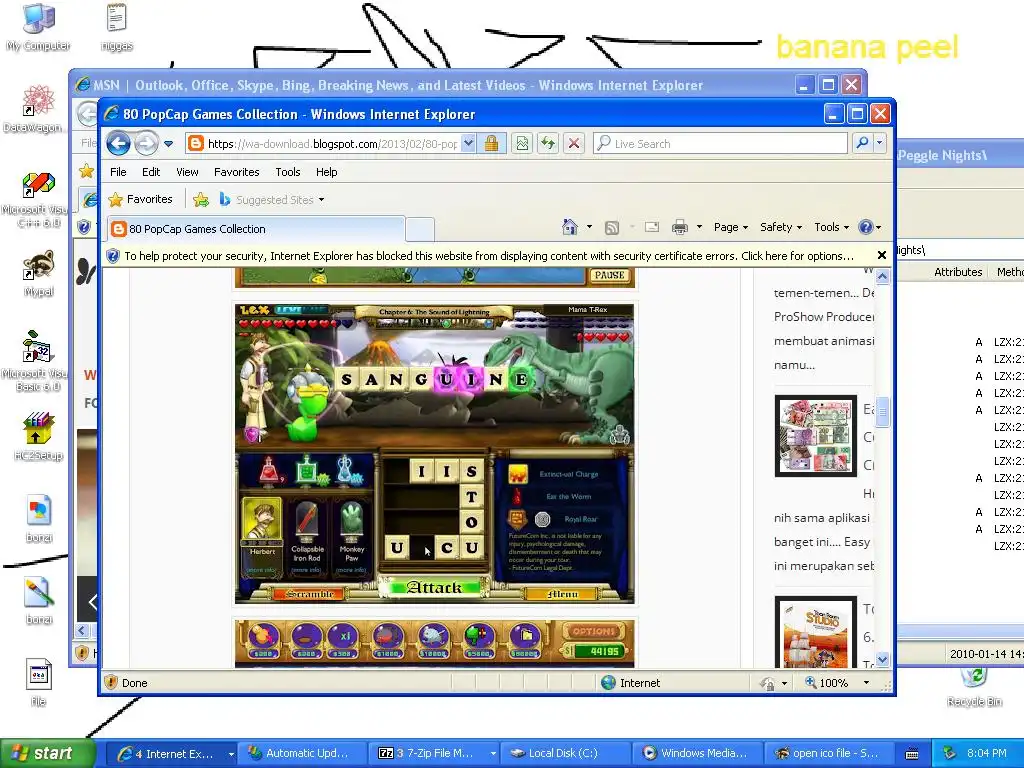Screen dimensions: 1024x768
Task: Click the Add to Favorites Bar icon
Action: point(200,200)
